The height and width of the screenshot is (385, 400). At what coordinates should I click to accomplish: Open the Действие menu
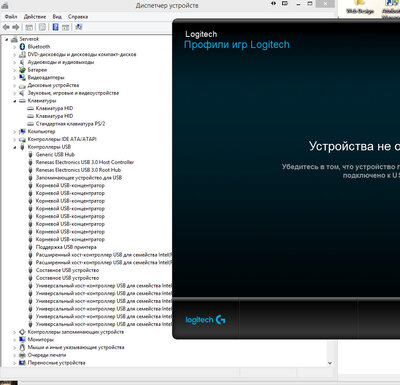(x=35, y=17)
